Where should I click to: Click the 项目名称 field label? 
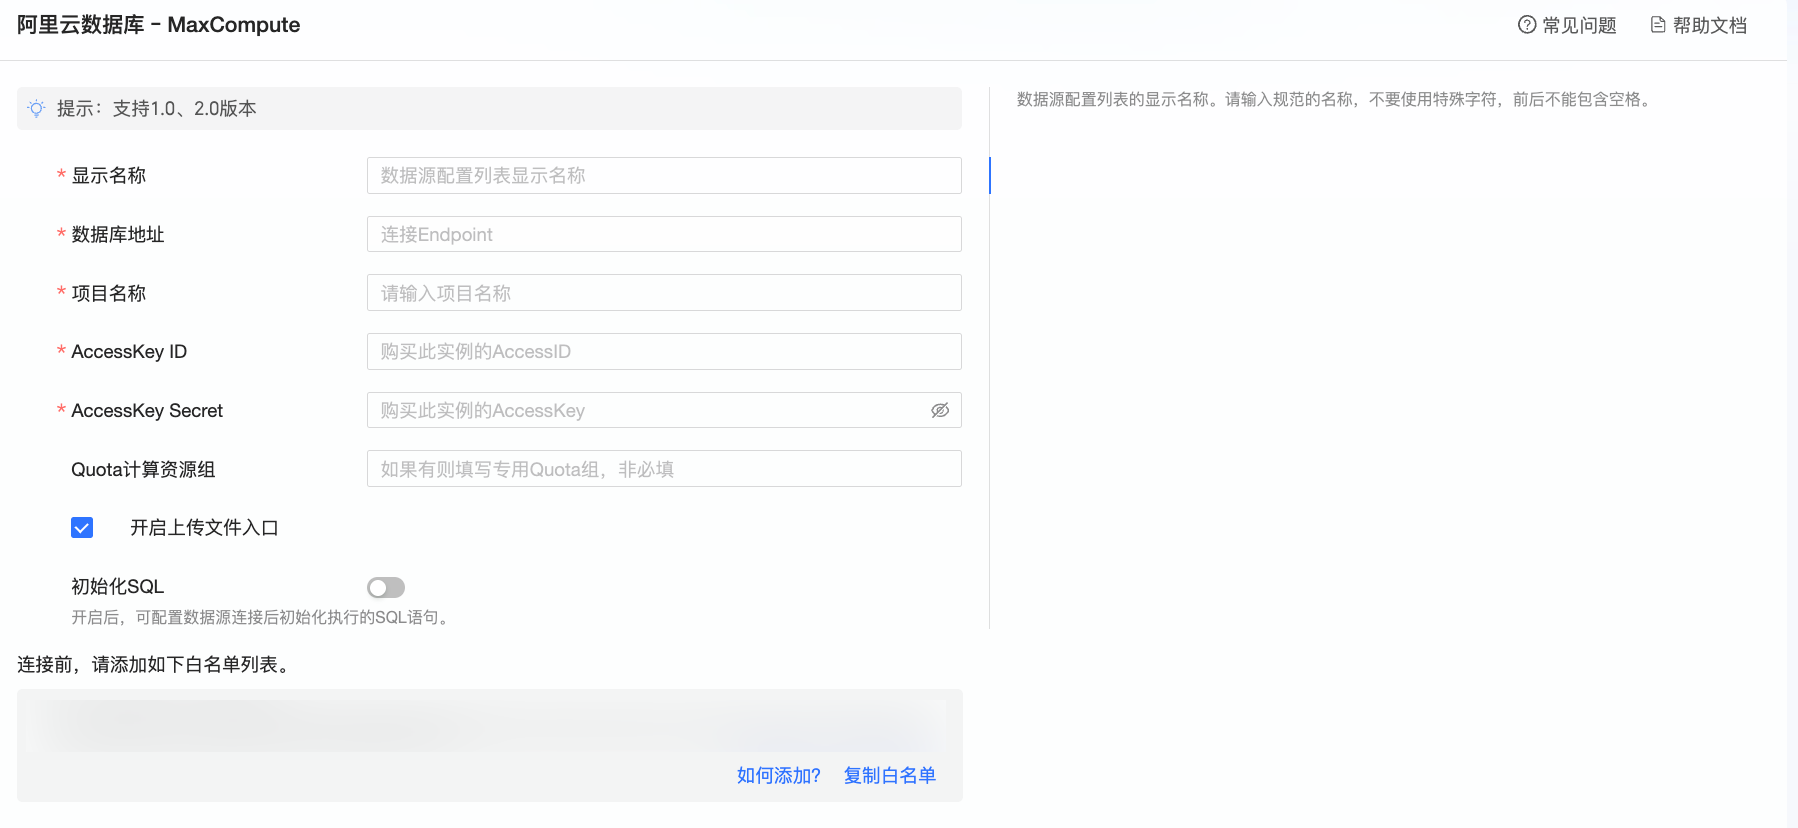pos(108,293)
